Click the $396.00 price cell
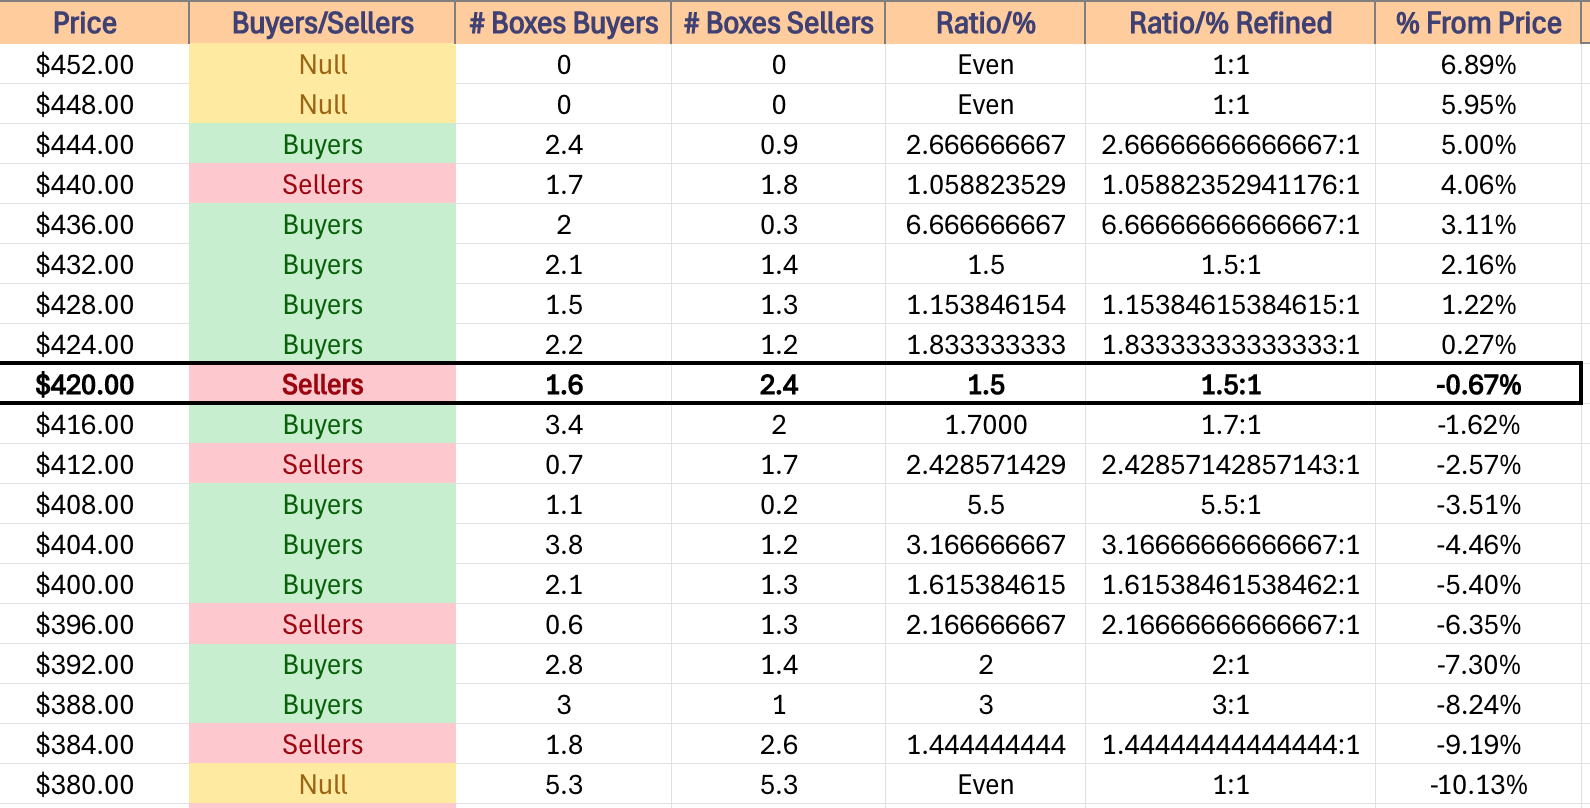 point(94,625)
